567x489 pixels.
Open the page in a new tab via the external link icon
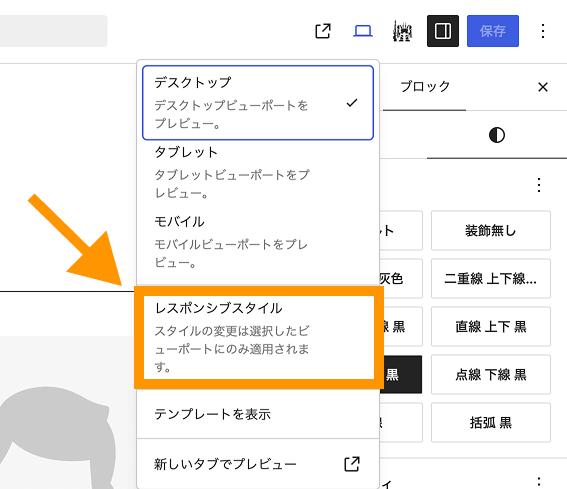[323, 31]
